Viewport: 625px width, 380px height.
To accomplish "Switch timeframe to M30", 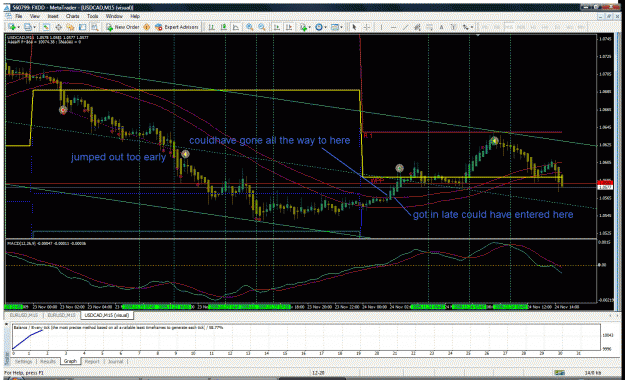I will (x=521, y=27).
